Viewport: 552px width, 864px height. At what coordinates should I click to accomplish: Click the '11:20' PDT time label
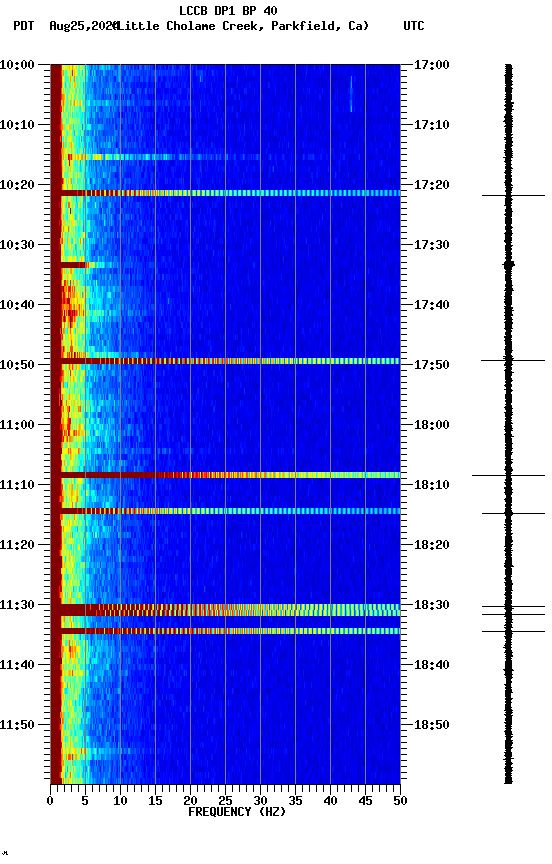[17, 545]
